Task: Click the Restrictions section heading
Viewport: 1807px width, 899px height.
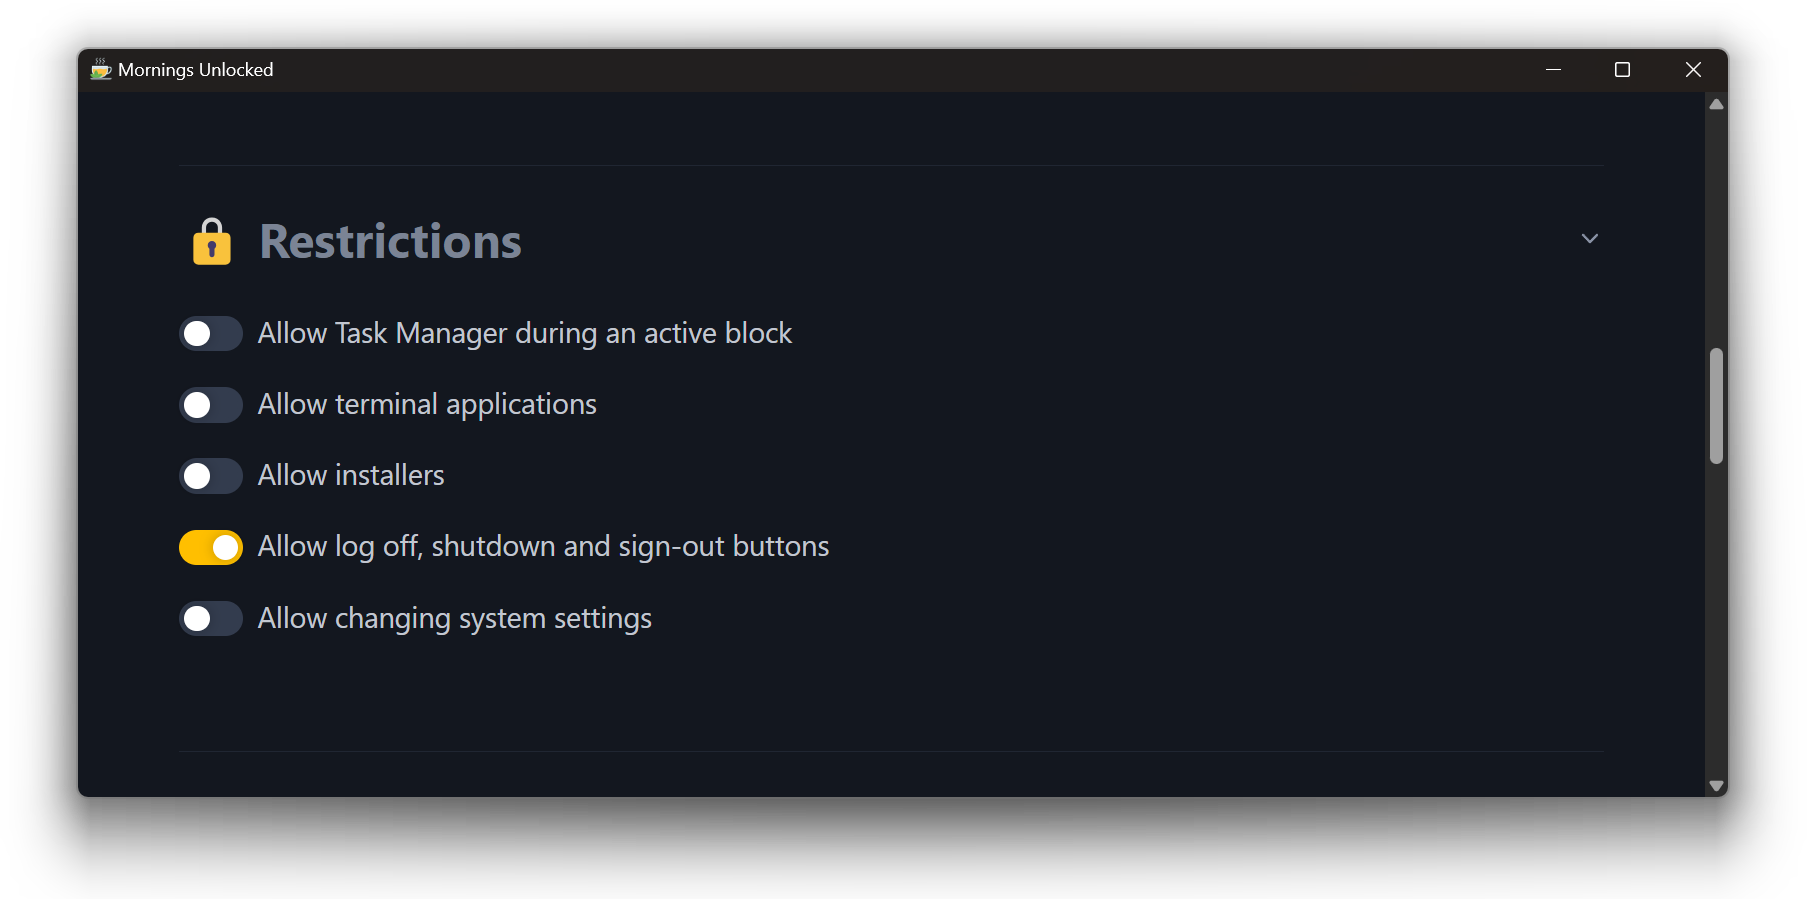Action: (390, 242)
